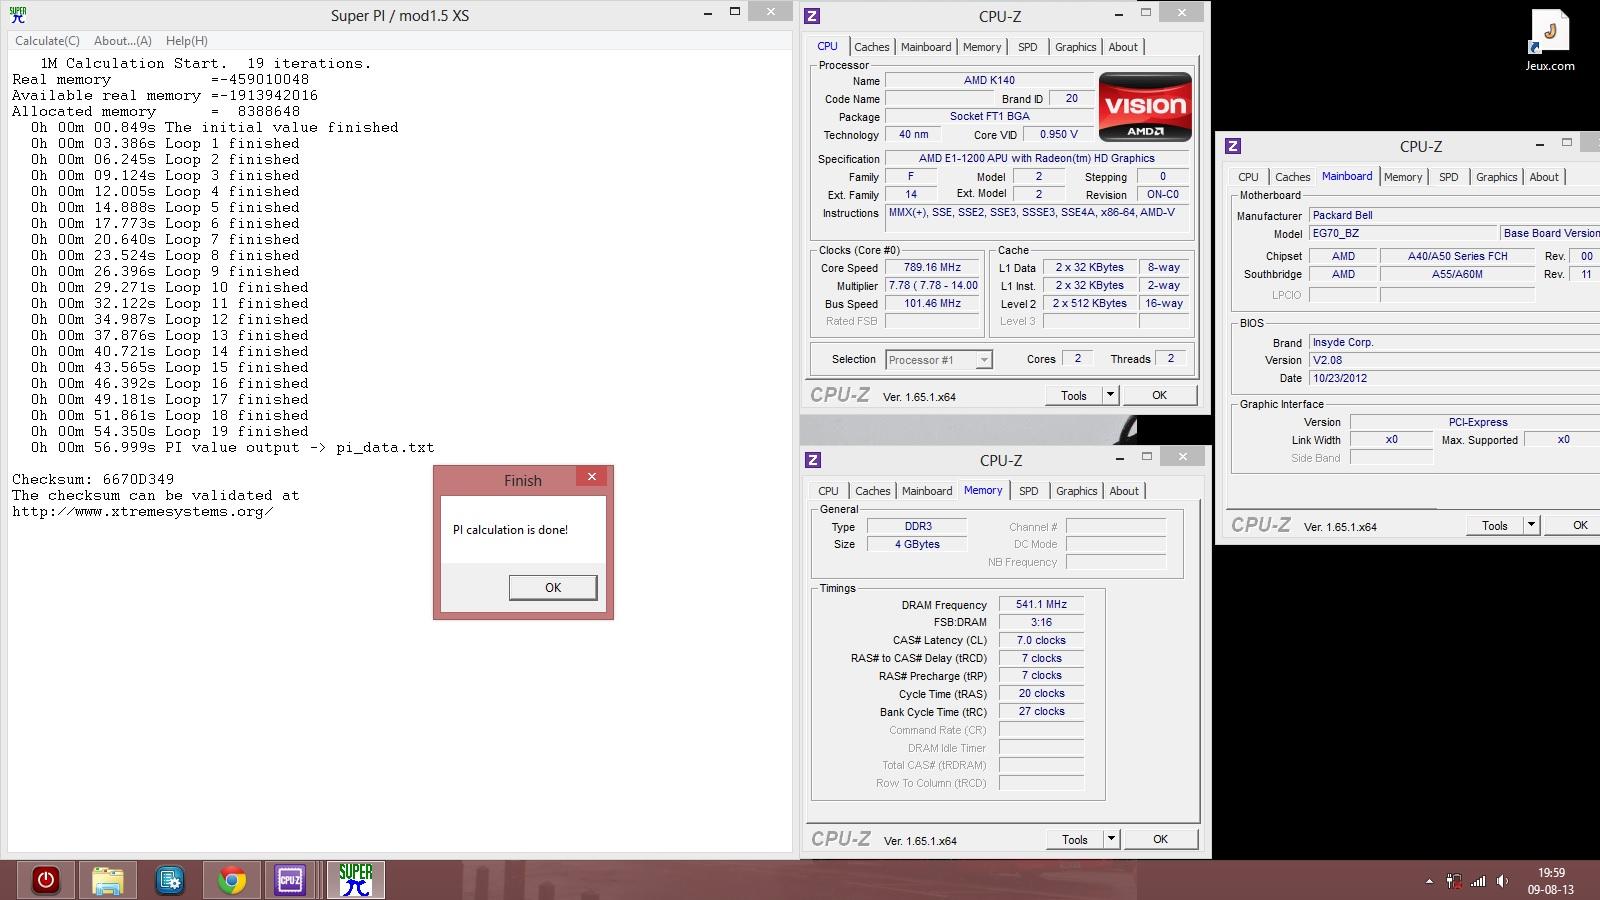Click the Core Speed value 789.16 MHz
1600x900 pixels.
pyautogui.click(x=932, y=268)
